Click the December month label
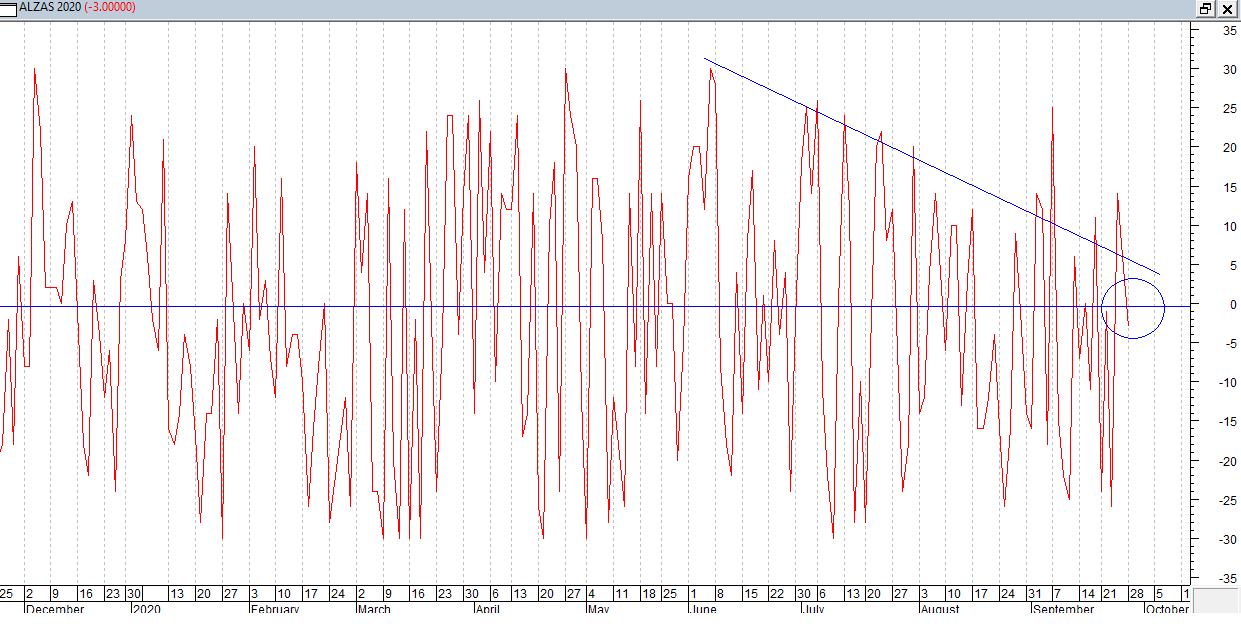Viewport: 1241px width, 634px height. click(55, 609)
